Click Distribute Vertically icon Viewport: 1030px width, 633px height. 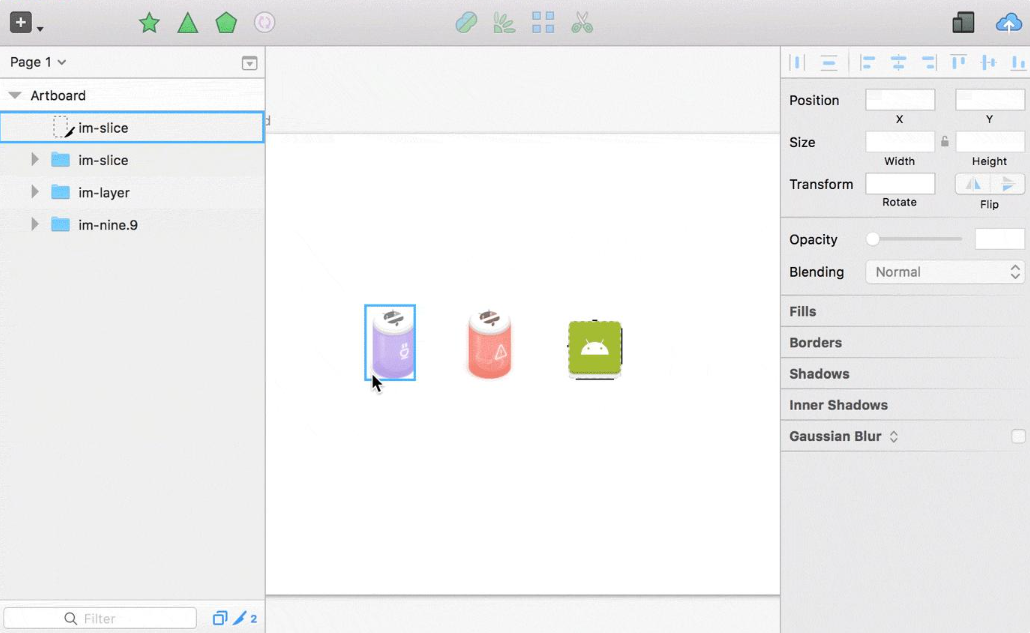coord(829,63)
